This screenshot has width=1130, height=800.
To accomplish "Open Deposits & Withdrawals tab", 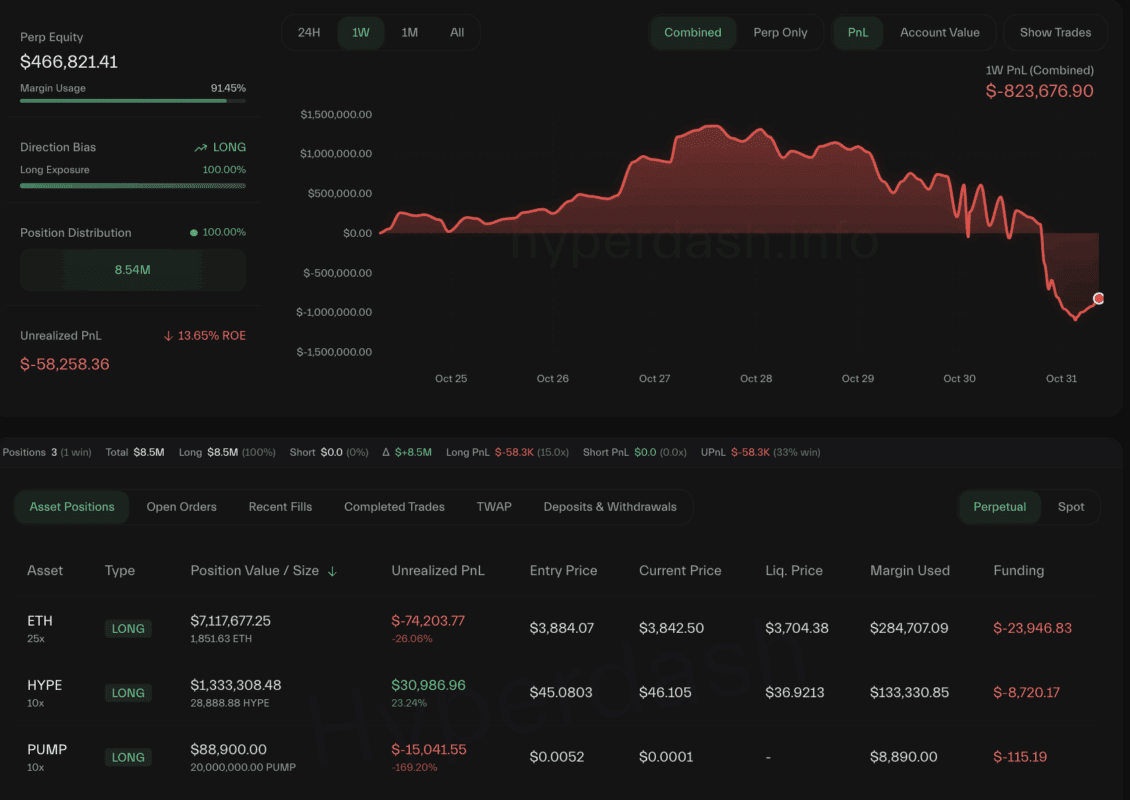I will (x=610, y=507).
